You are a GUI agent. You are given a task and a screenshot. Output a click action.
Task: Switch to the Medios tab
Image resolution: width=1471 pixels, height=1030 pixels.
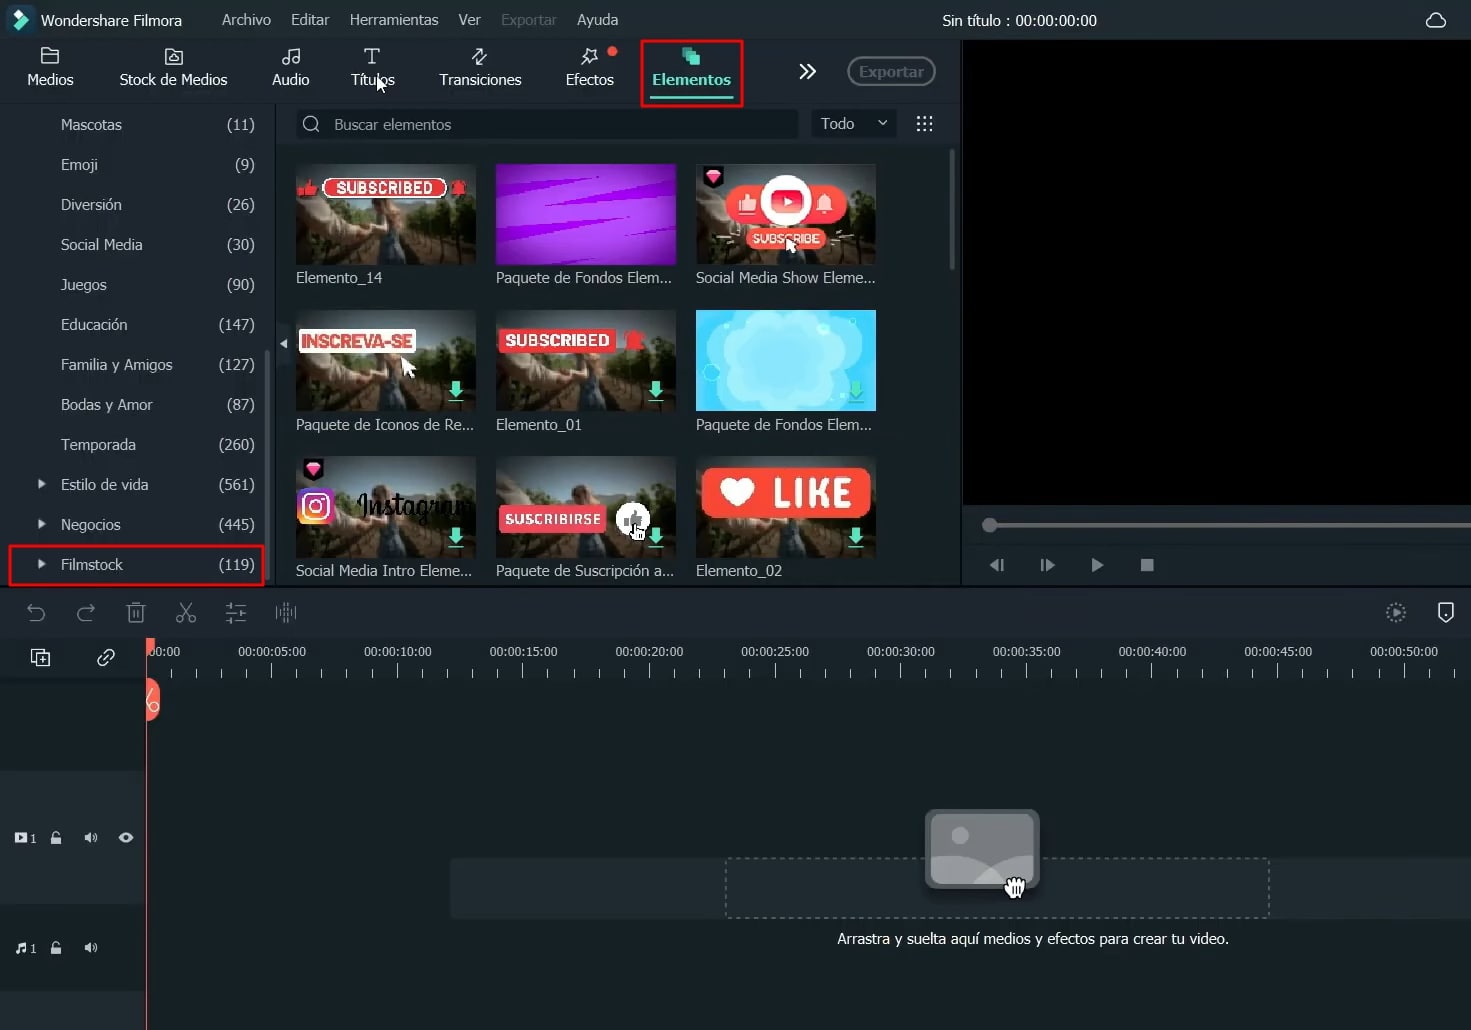(x=50, y=68)
